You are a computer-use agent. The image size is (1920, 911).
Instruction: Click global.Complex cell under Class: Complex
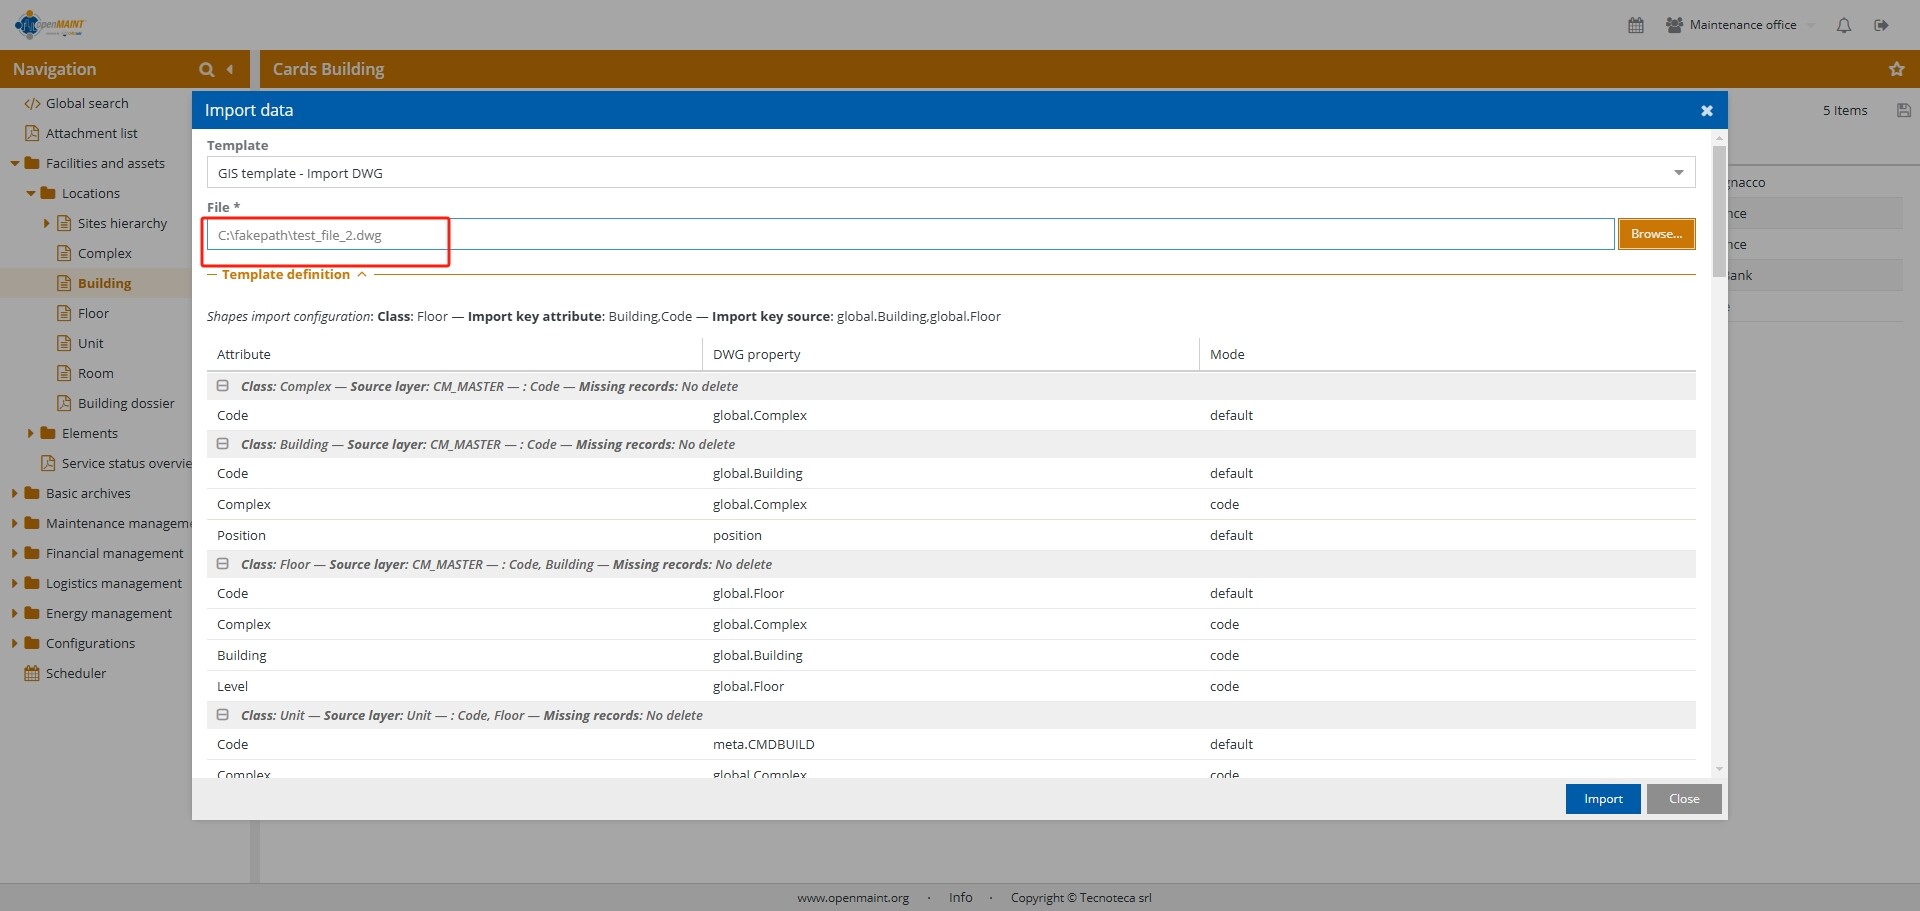point(760,415)
